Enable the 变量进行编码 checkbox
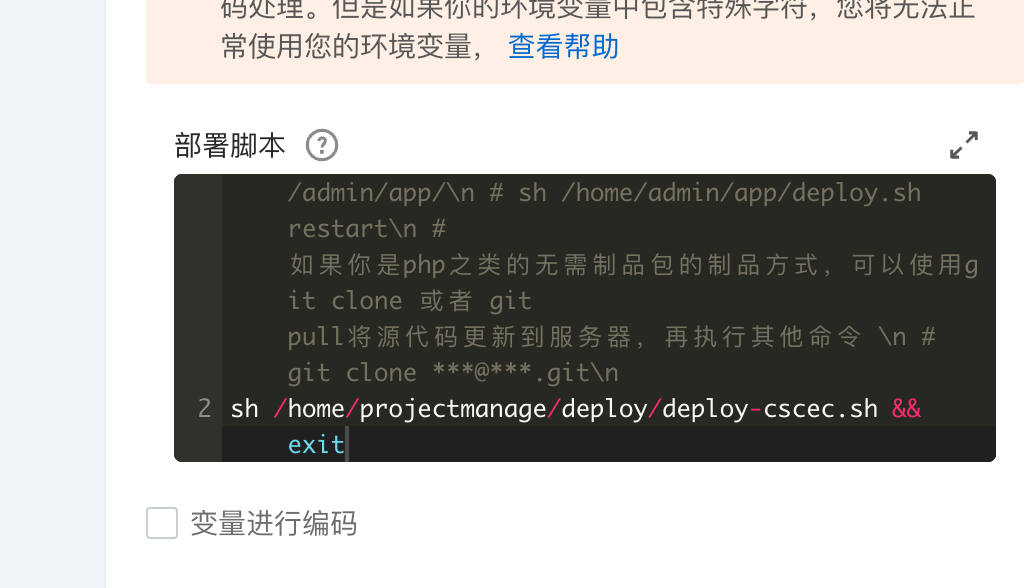 pos(162,523)
